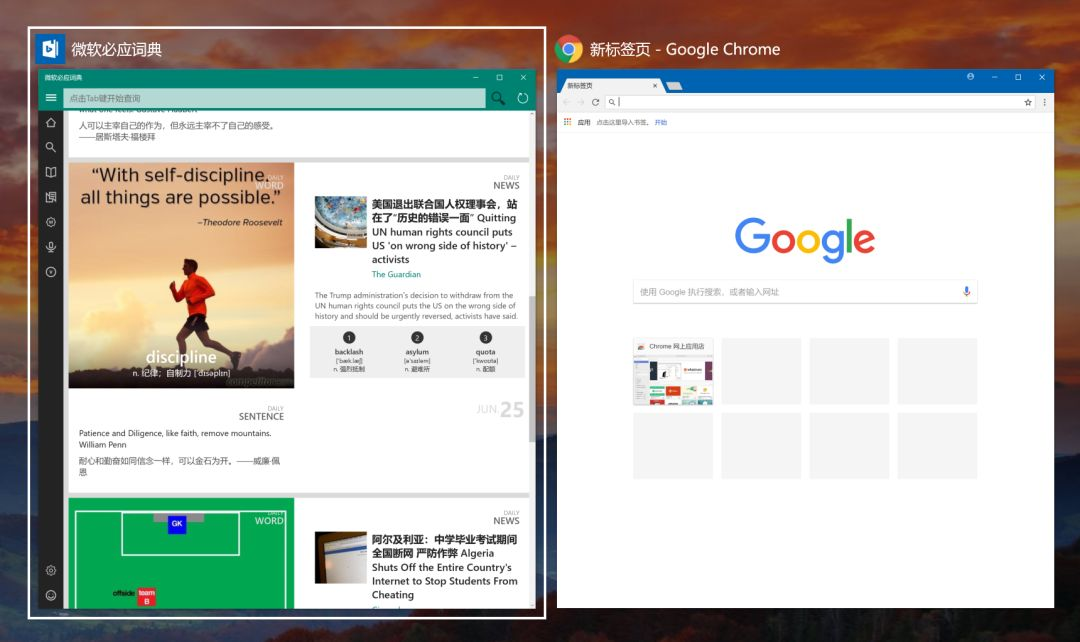Open the round badge icon in Bing Dictionary sidebar
This screenshot has height=642, width=1080.
tap(51, 222)
